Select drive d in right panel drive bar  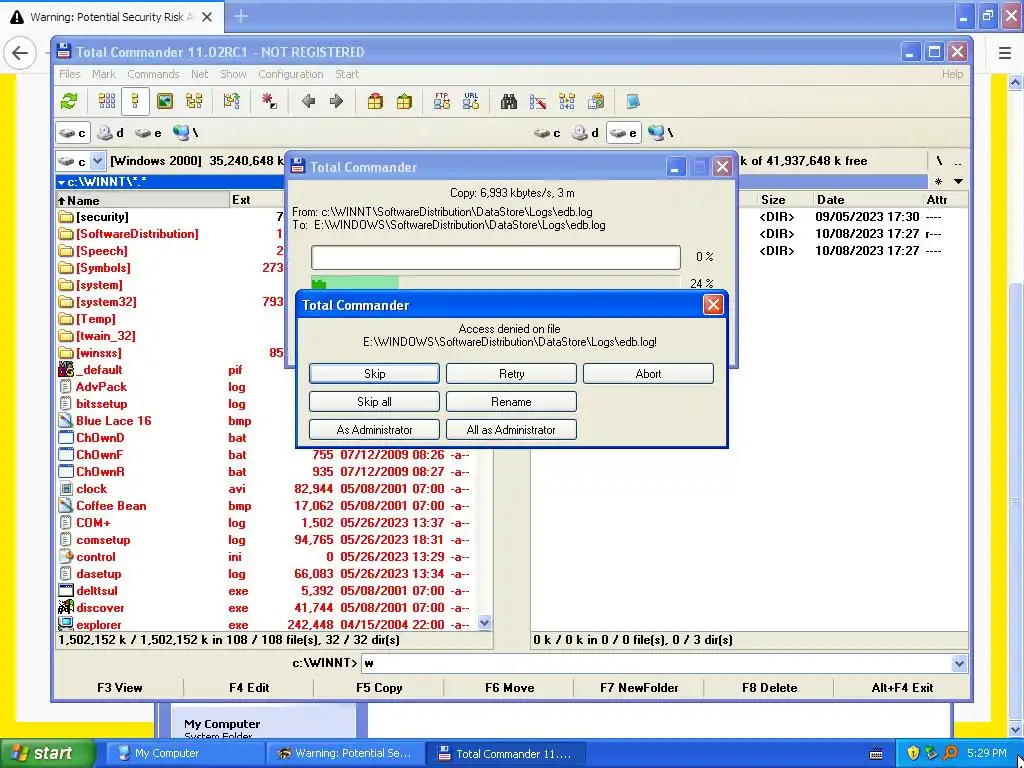click(x=585, y=133)
